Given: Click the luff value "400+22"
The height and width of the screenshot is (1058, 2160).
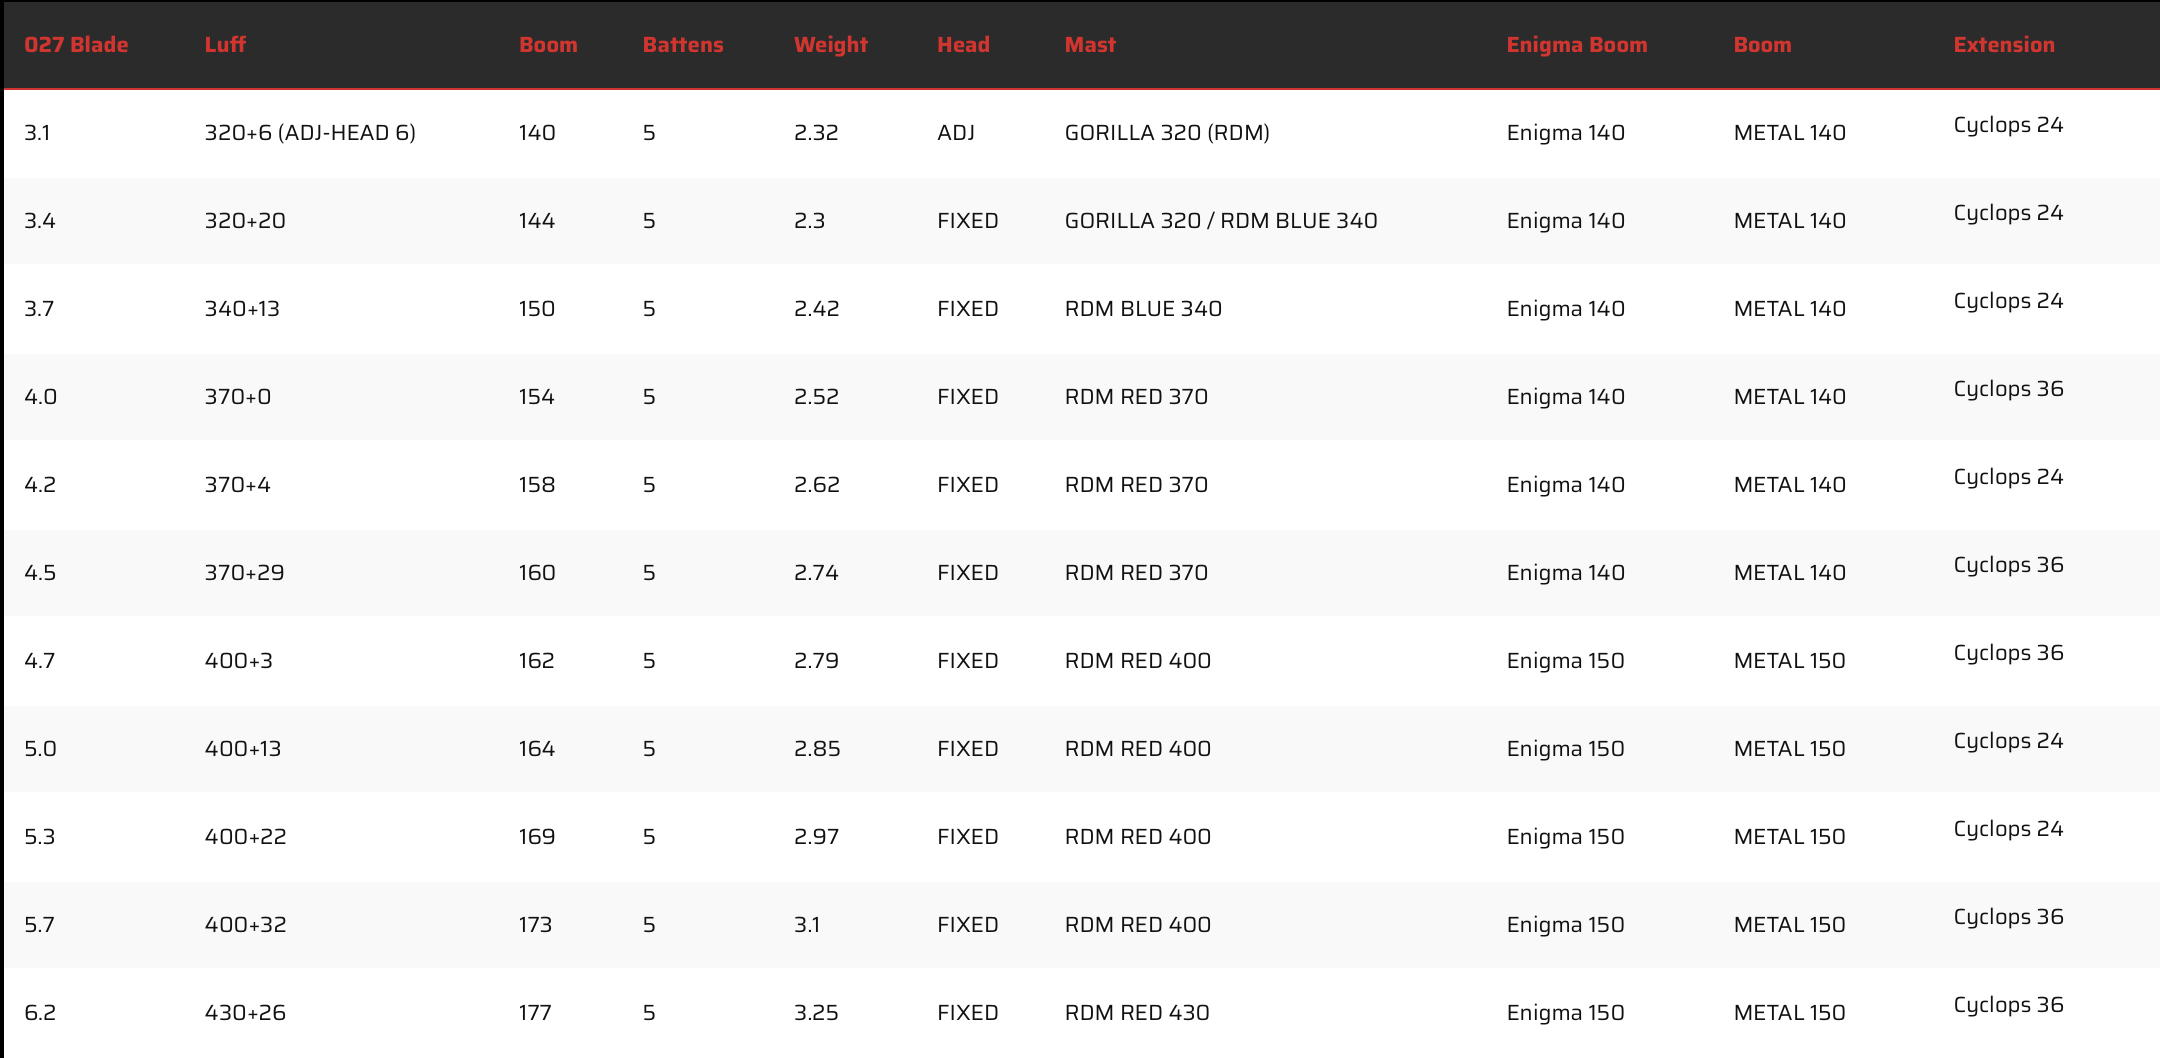Looking at the screenshot, I should click(x=246, y=837).
